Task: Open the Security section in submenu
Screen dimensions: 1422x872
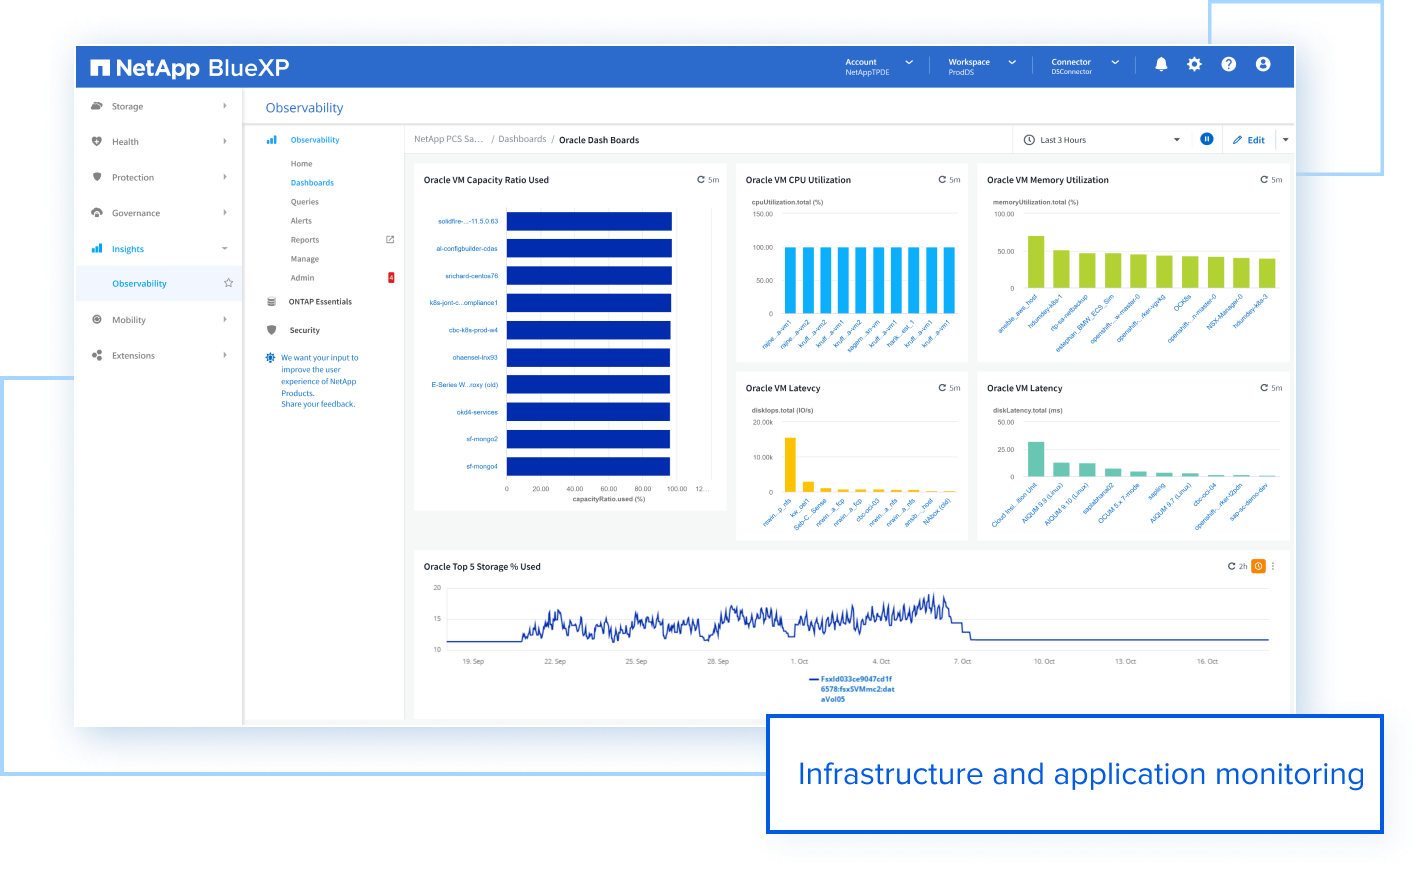Action: click(x=305, y=330)
